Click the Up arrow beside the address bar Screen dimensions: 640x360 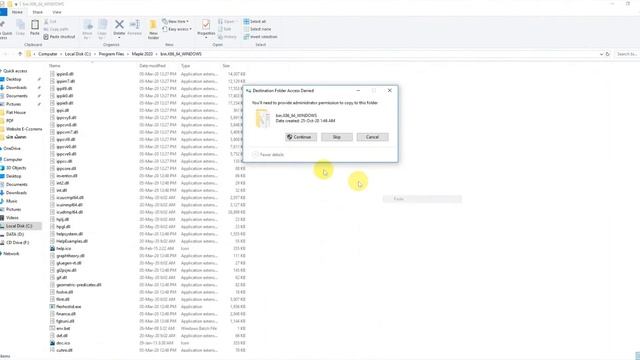pyautogui.click(x=20, y=54)
